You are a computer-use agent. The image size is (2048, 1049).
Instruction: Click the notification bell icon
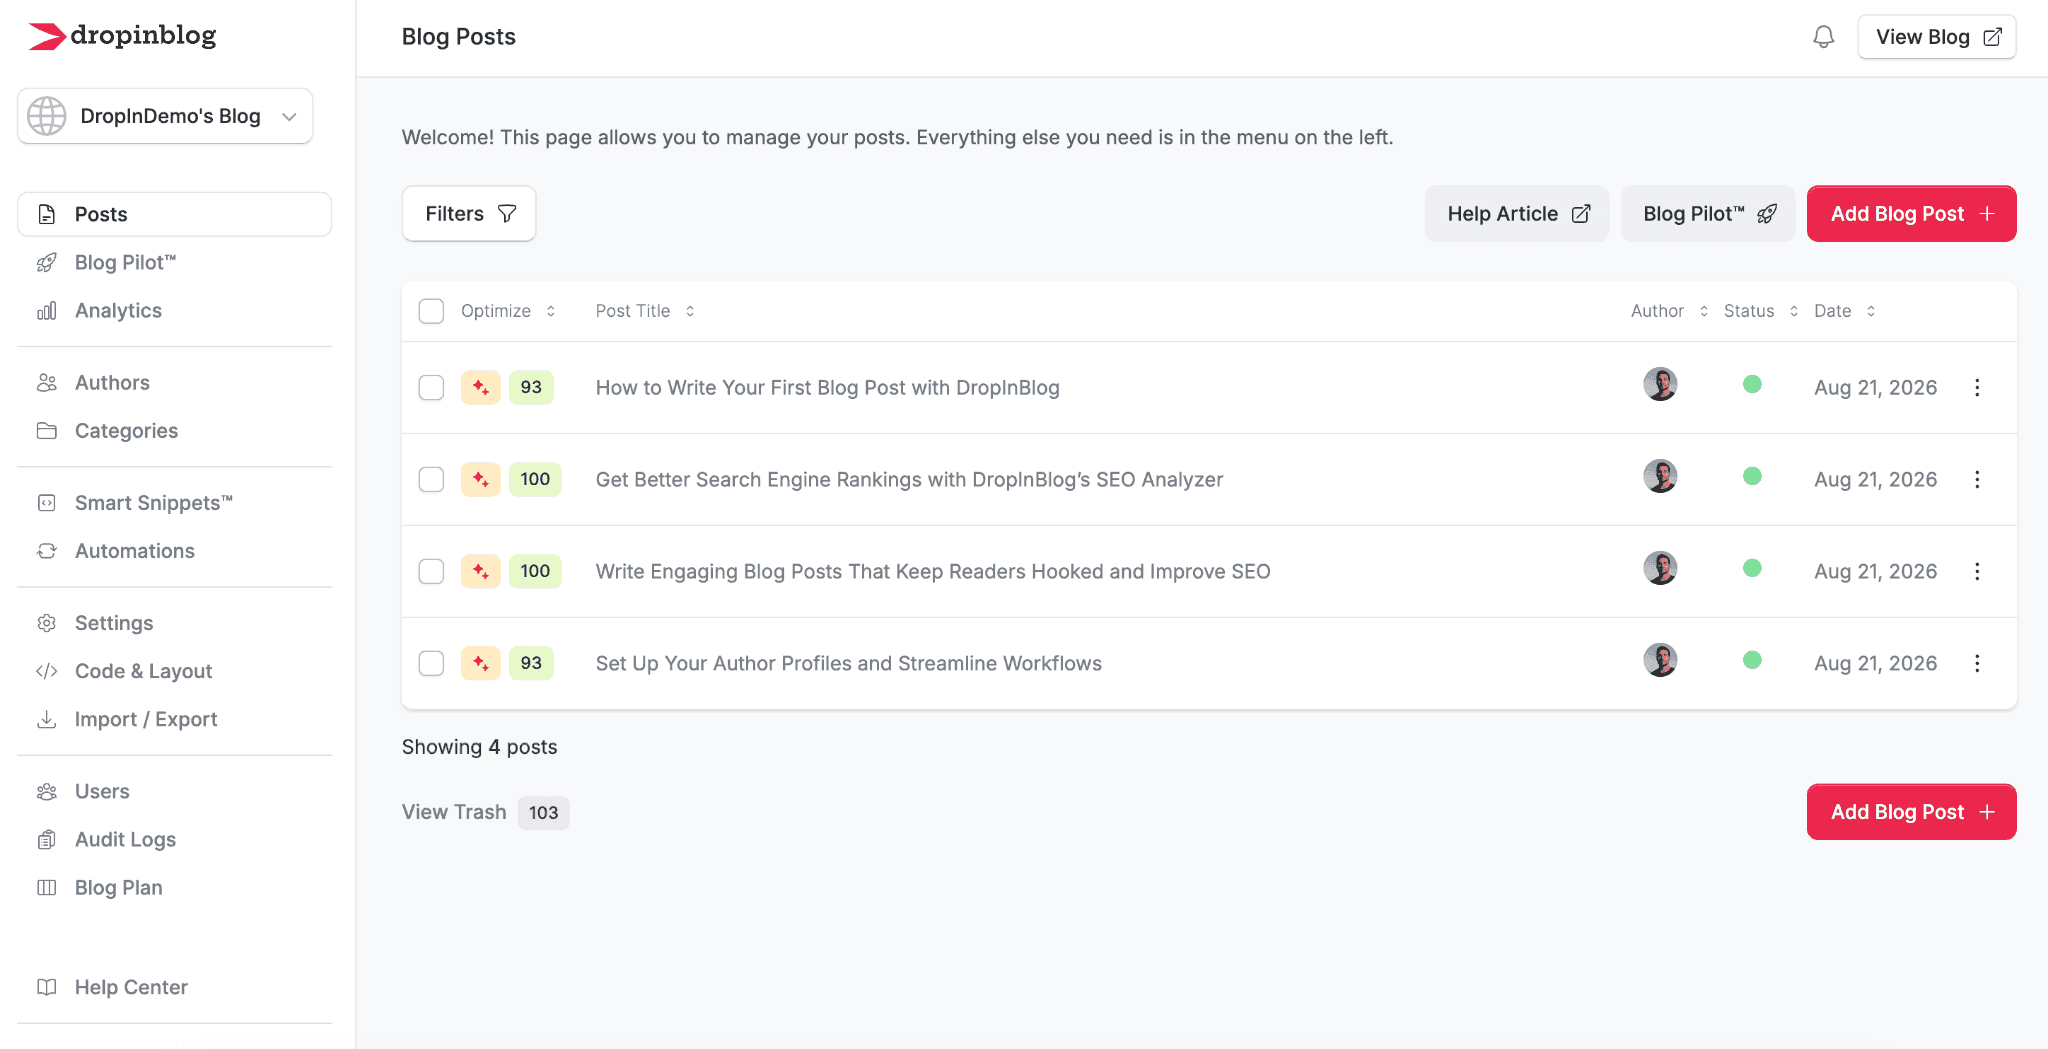point(1824,37)
